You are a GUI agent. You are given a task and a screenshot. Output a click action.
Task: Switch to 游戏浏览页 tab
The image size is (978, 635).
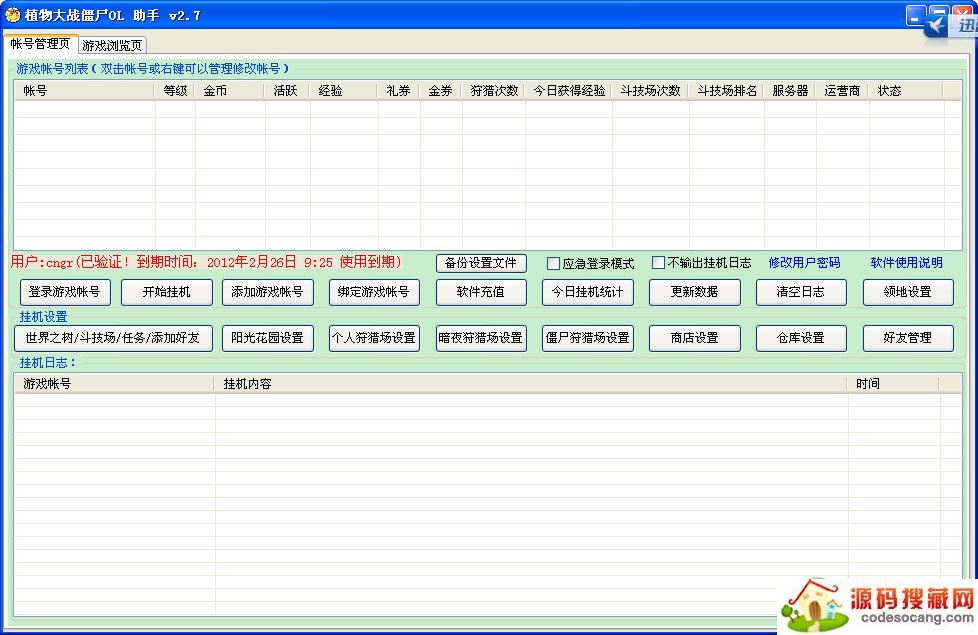coord(112,45)
